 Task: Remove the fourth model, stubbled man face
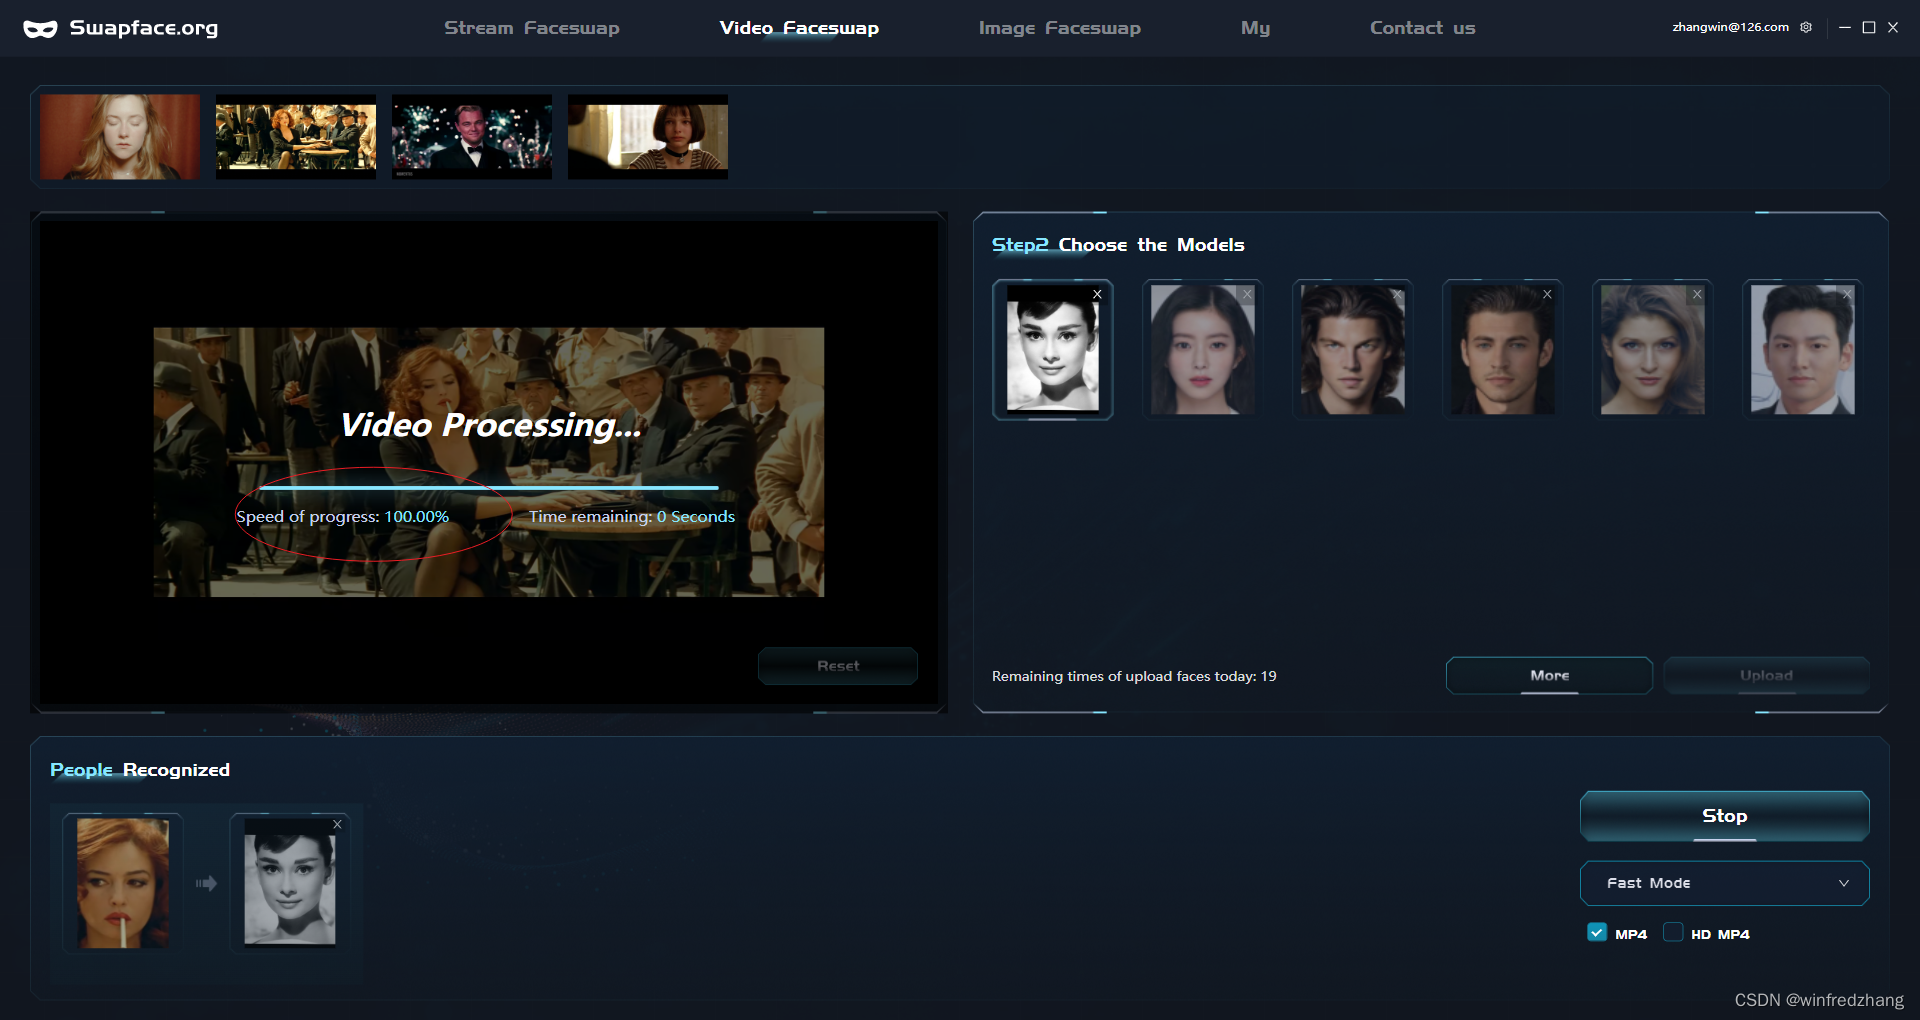coord(1547,294)
